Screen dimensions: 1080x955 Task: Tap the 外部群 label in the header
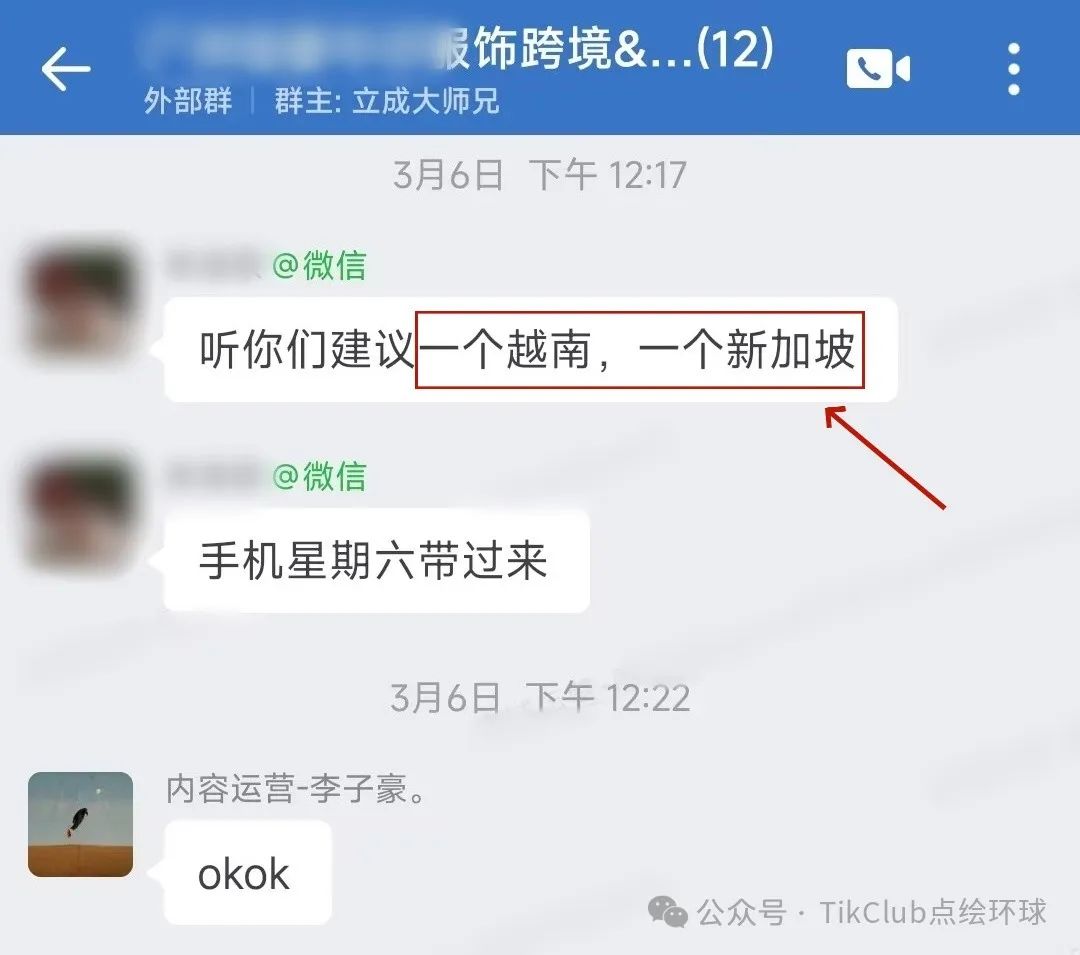(188, 101)
